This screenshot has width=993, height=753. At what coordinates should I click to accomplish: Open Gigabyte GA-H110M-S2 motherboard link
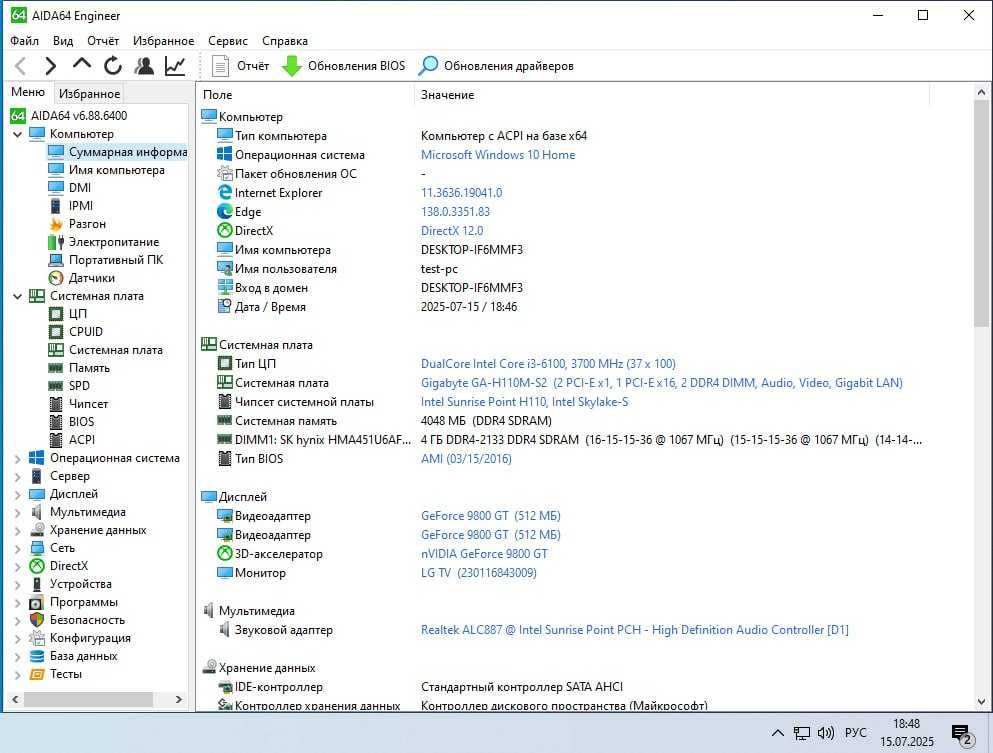click(662, 383)
